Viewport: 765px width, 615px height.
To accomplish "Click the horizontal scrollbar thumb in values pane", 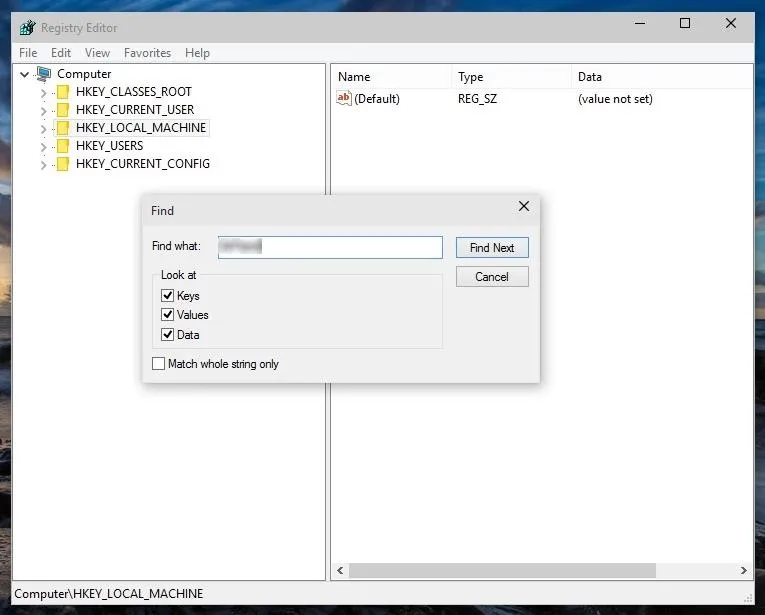I will pos(503,570).
